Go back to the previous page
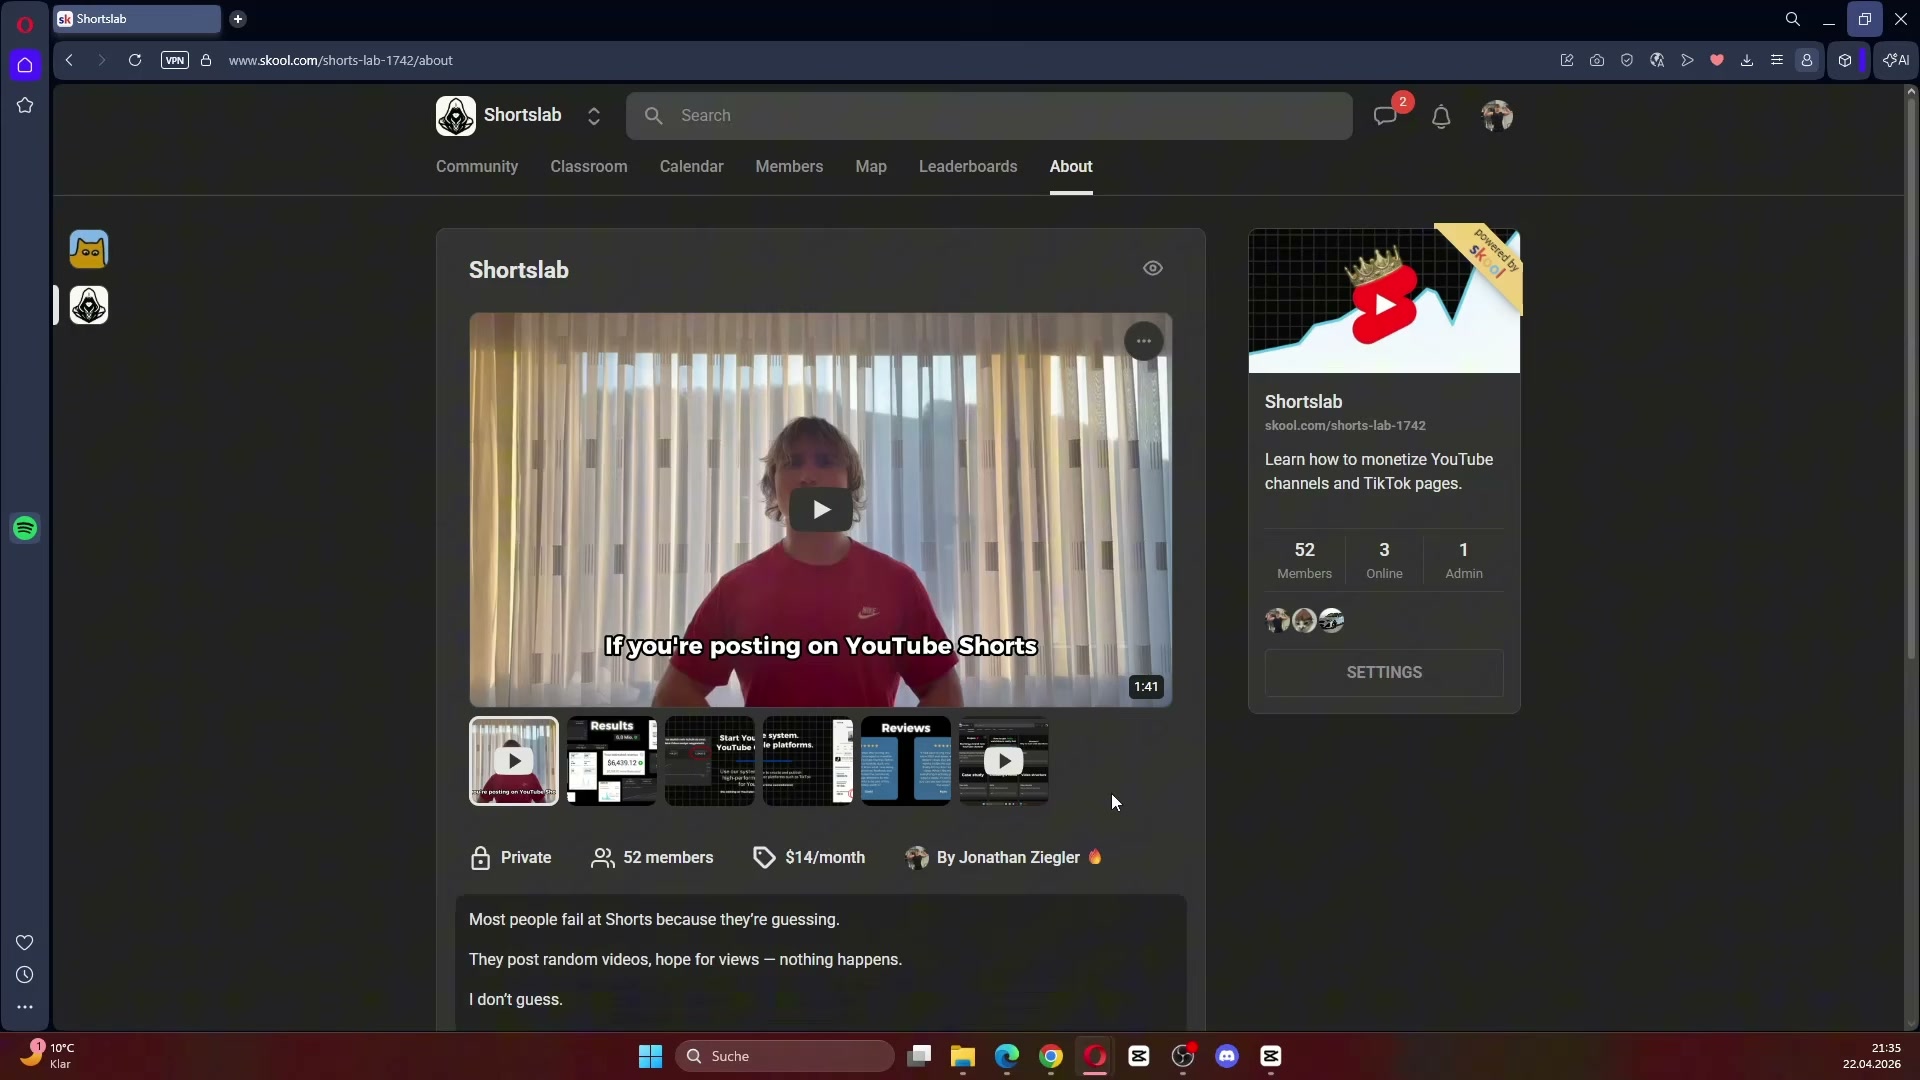 pos(69,60)
